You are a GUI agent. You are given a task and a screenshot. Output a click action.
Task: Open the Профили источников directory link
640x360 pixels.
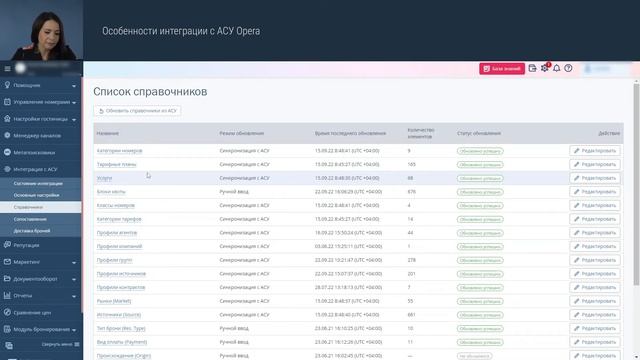point(121,274)
